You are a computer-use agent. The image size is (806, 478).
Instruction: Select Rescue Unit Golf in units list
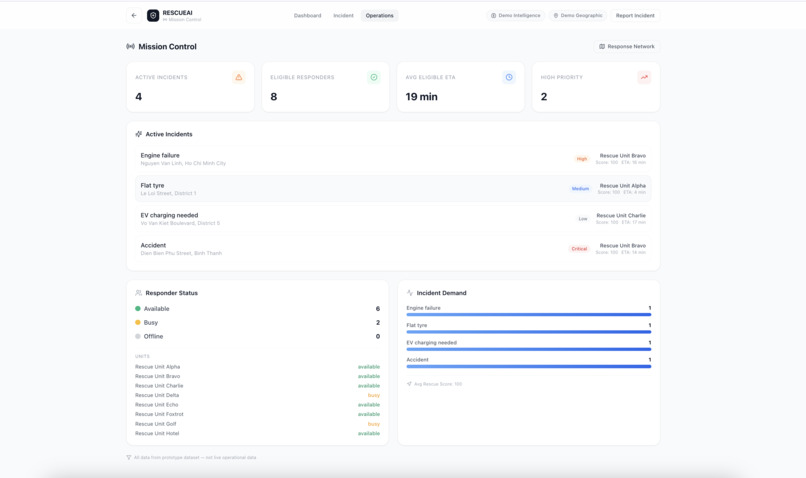pos(155,424)
